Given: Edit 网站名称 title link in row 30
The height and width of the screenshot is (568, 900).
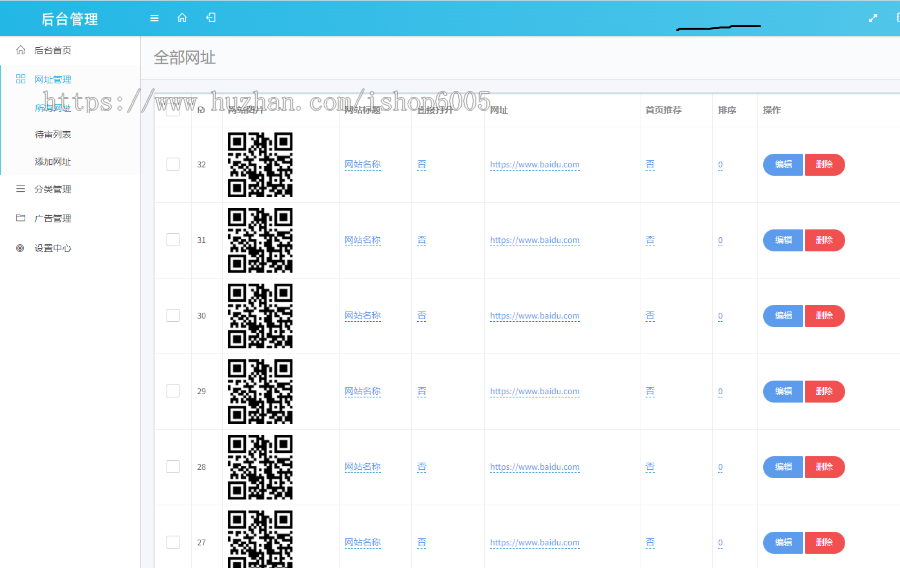Looking at the screenshot, I should click(x=363, y=316).
